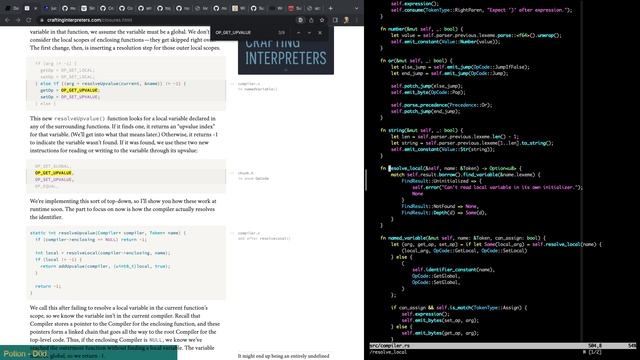Viewport: 640px width, 360px height.
Task: Share this page using the share icon
Action: (311, 20)
